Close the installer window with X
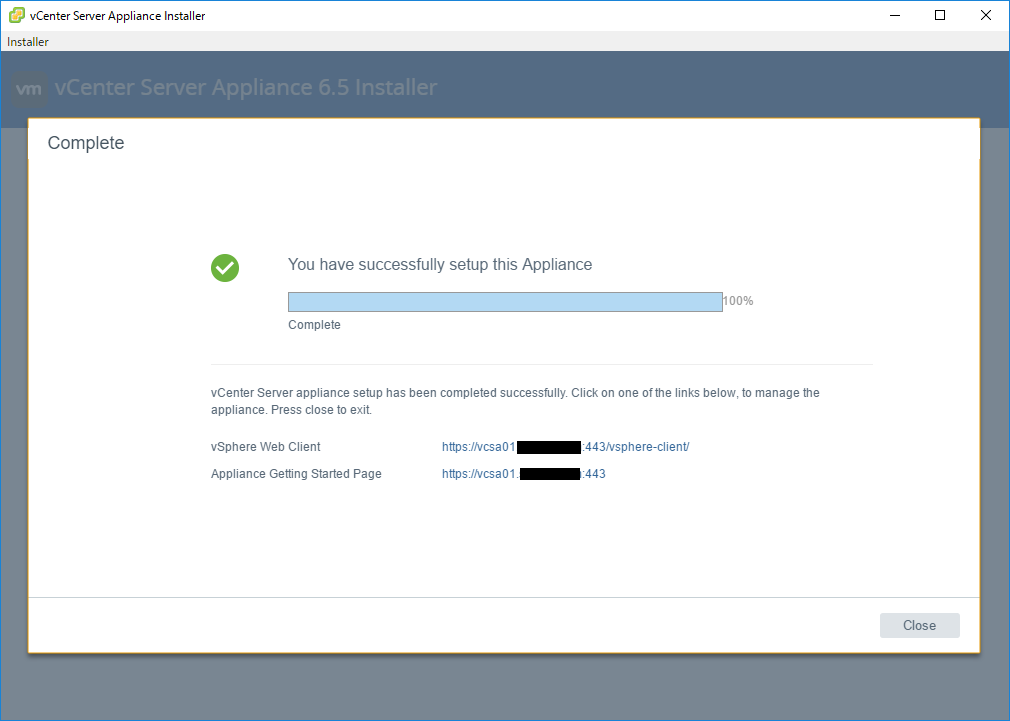Screen dimensions: 1010x721 click(x=986, y=15)
